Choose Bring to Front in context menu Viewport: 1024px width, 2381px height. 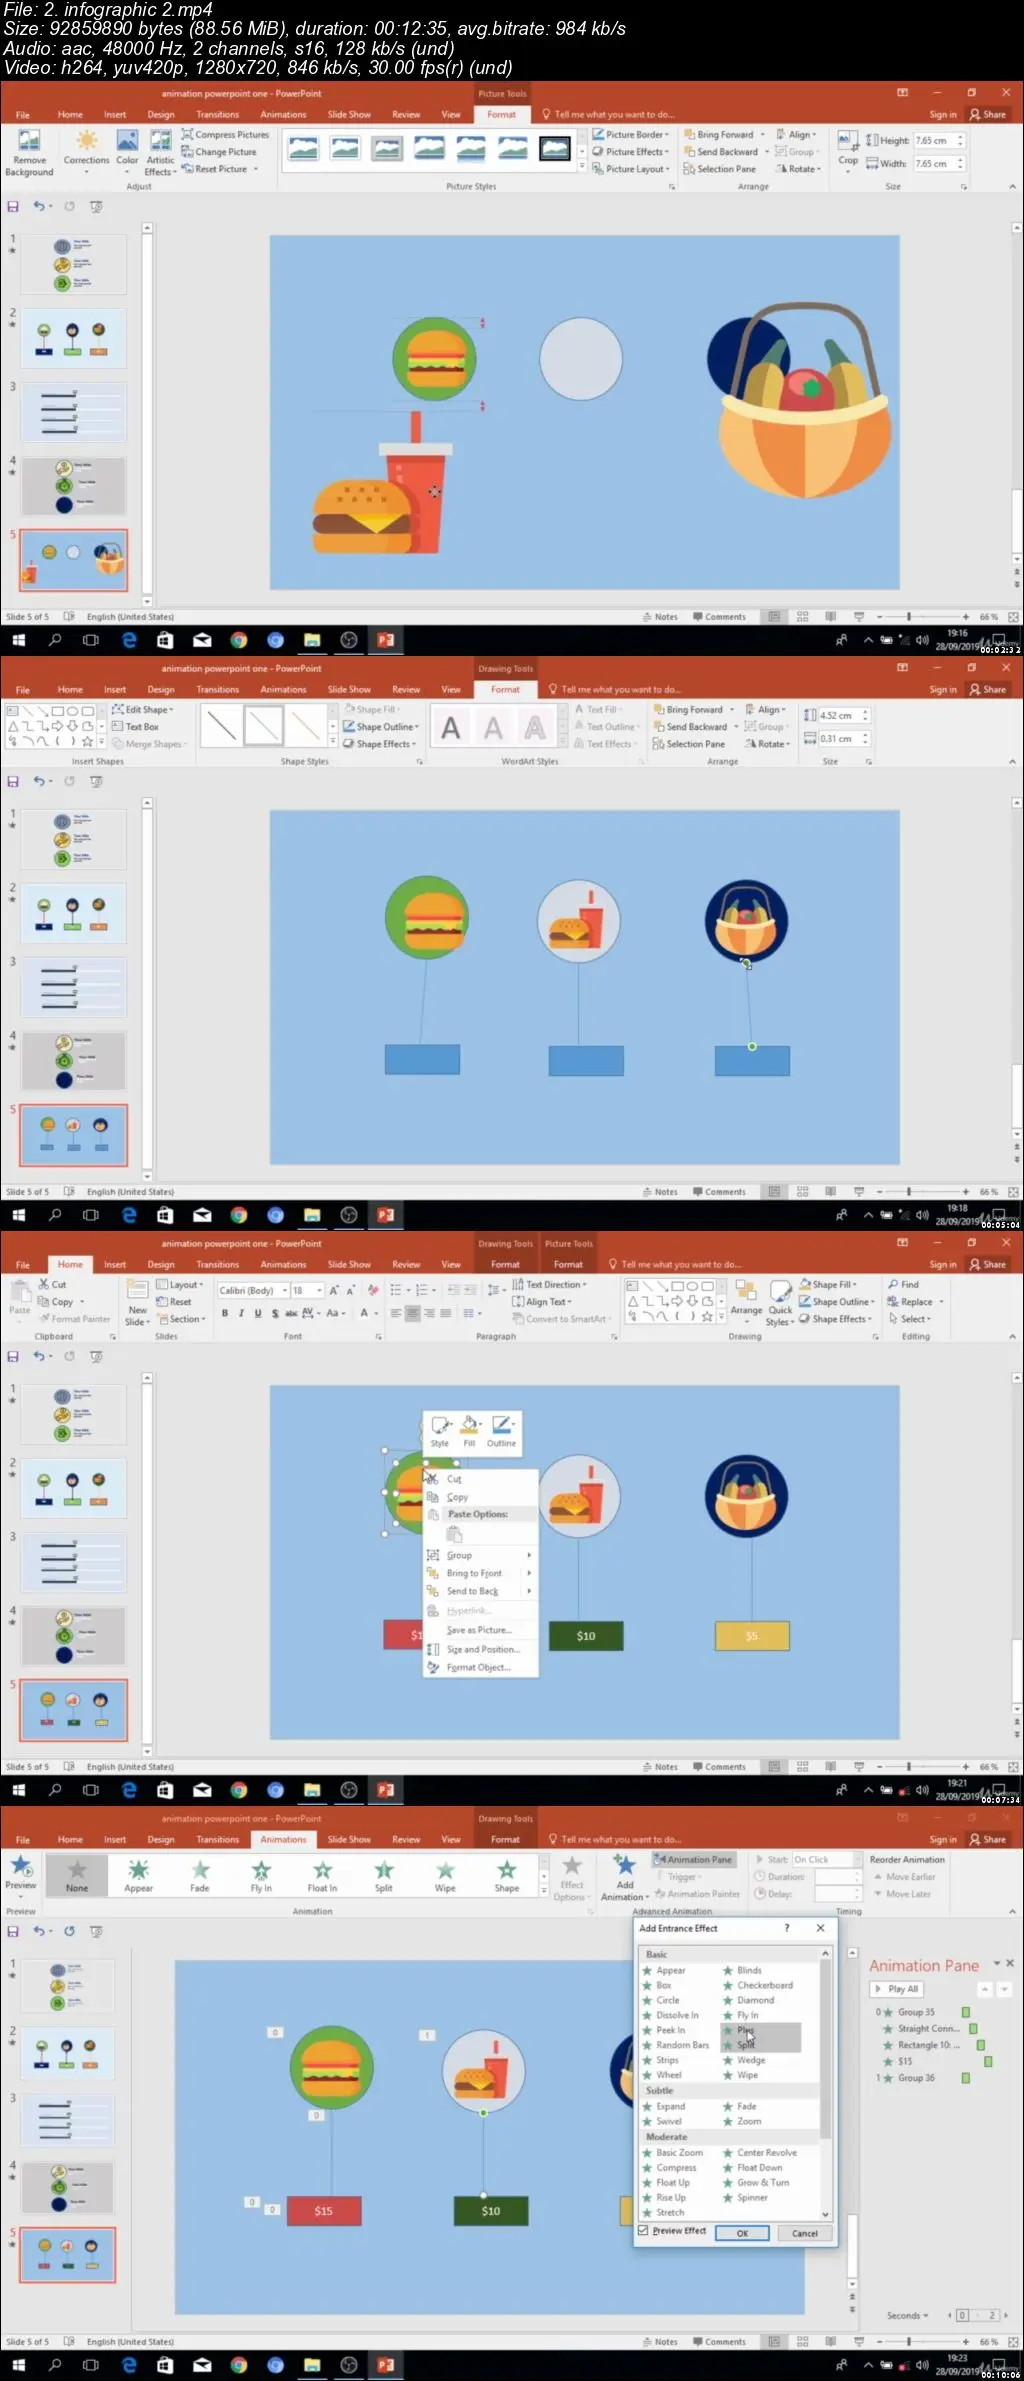[480, 1573]
